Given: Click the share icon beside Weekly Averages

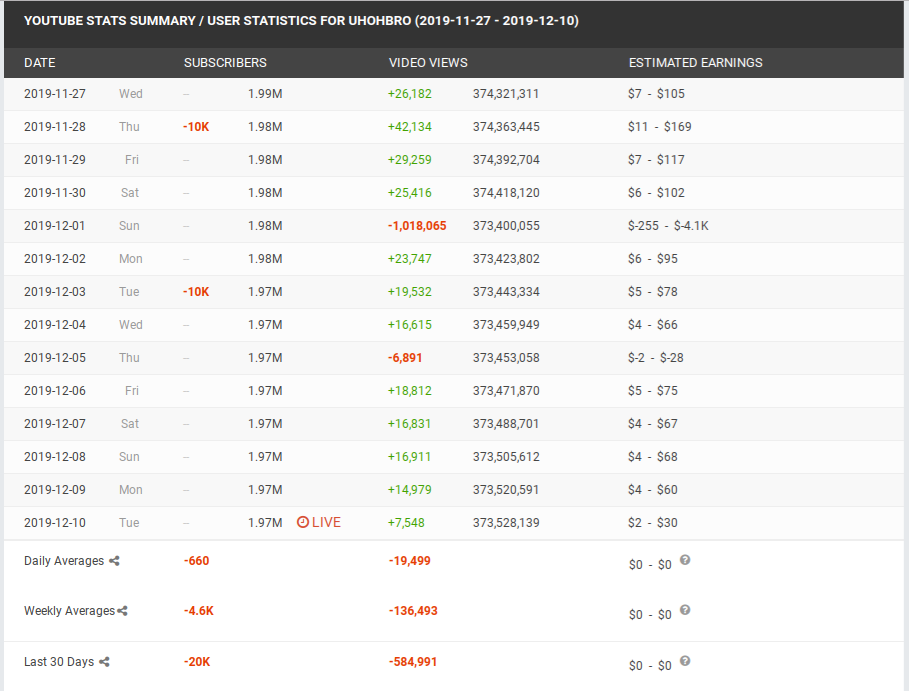Looking at the screenshot, I should tap(122, 610).
